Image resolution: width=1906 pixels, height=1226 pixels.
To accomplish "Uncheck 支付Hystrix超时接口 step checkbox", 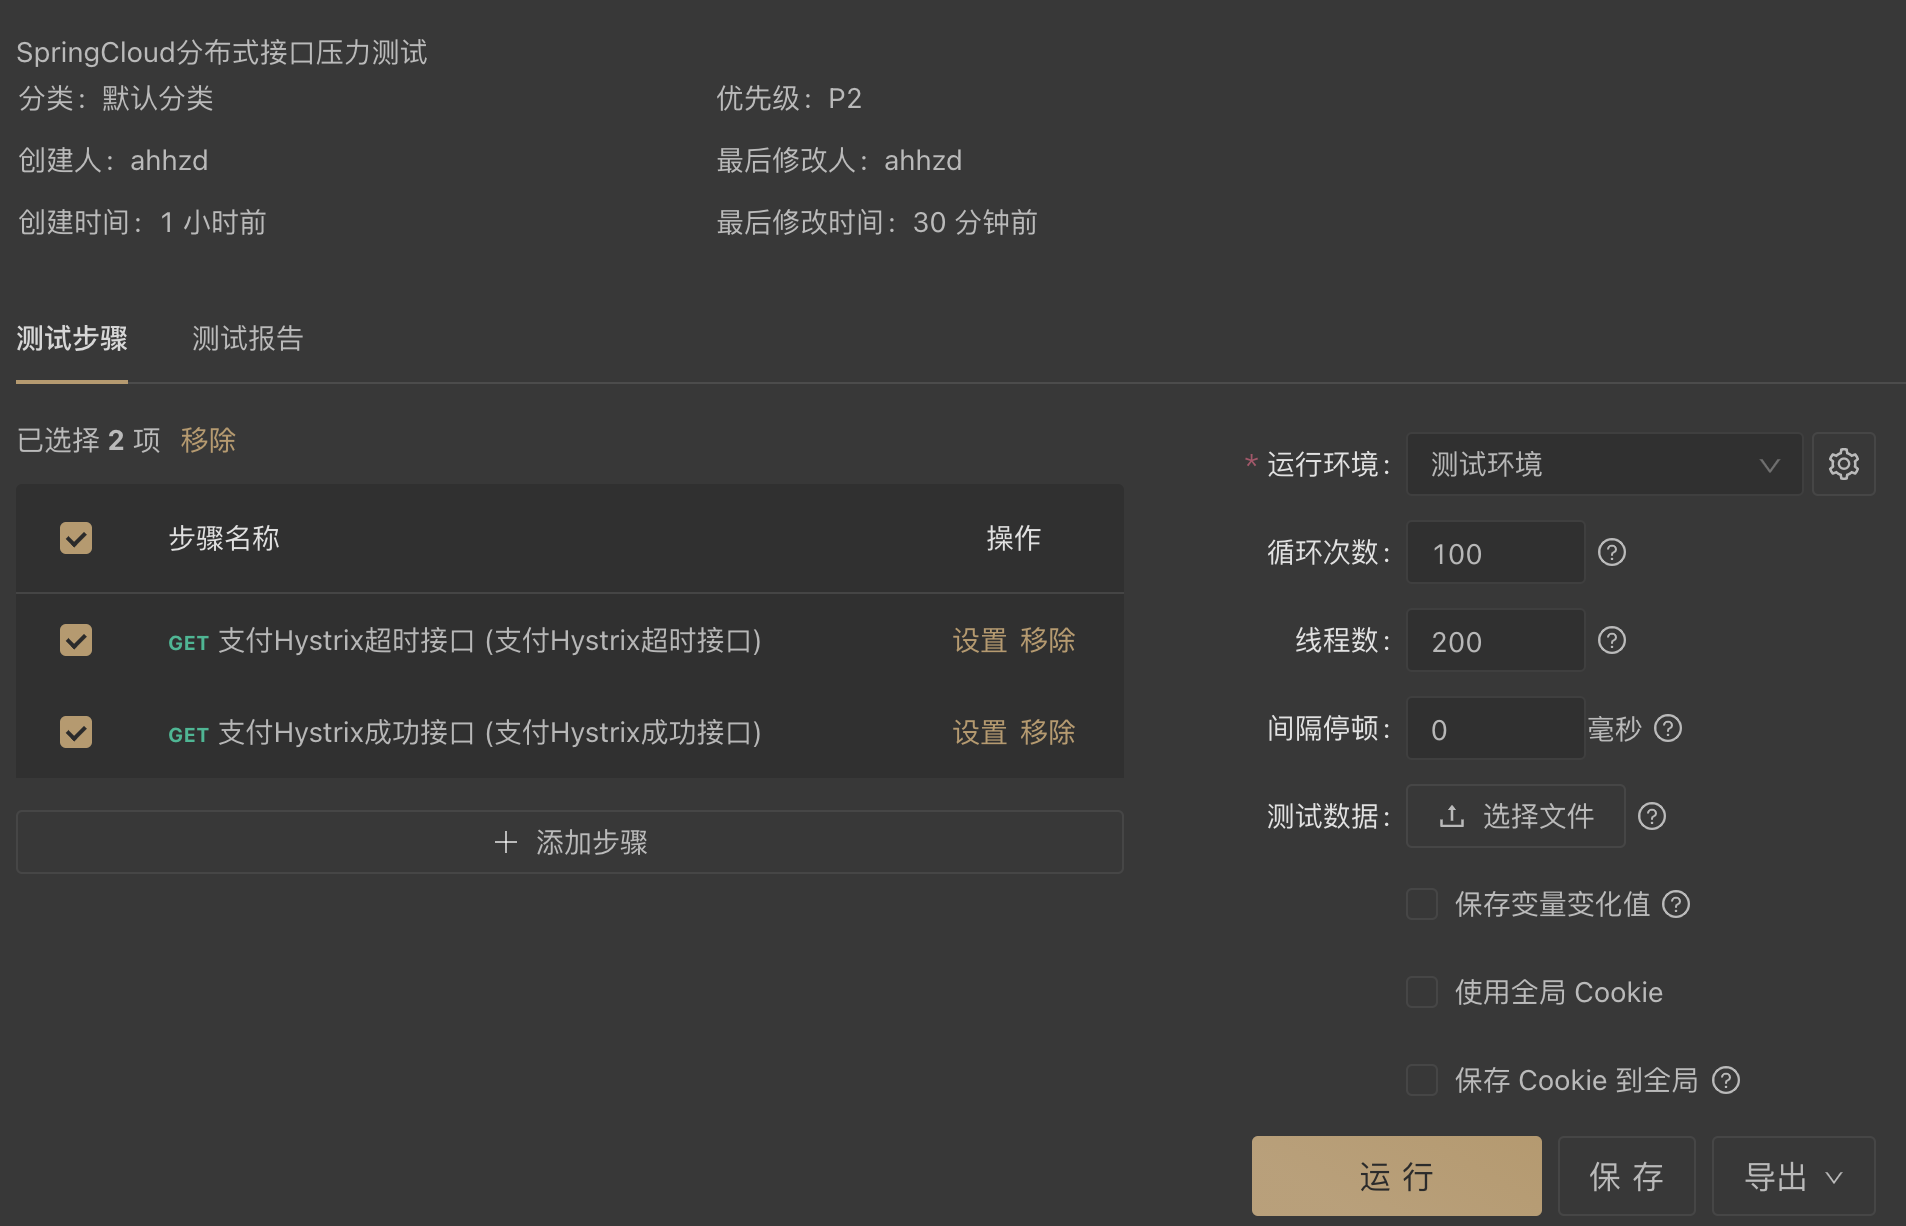I will pyautogui.click(x=76, y=640).
